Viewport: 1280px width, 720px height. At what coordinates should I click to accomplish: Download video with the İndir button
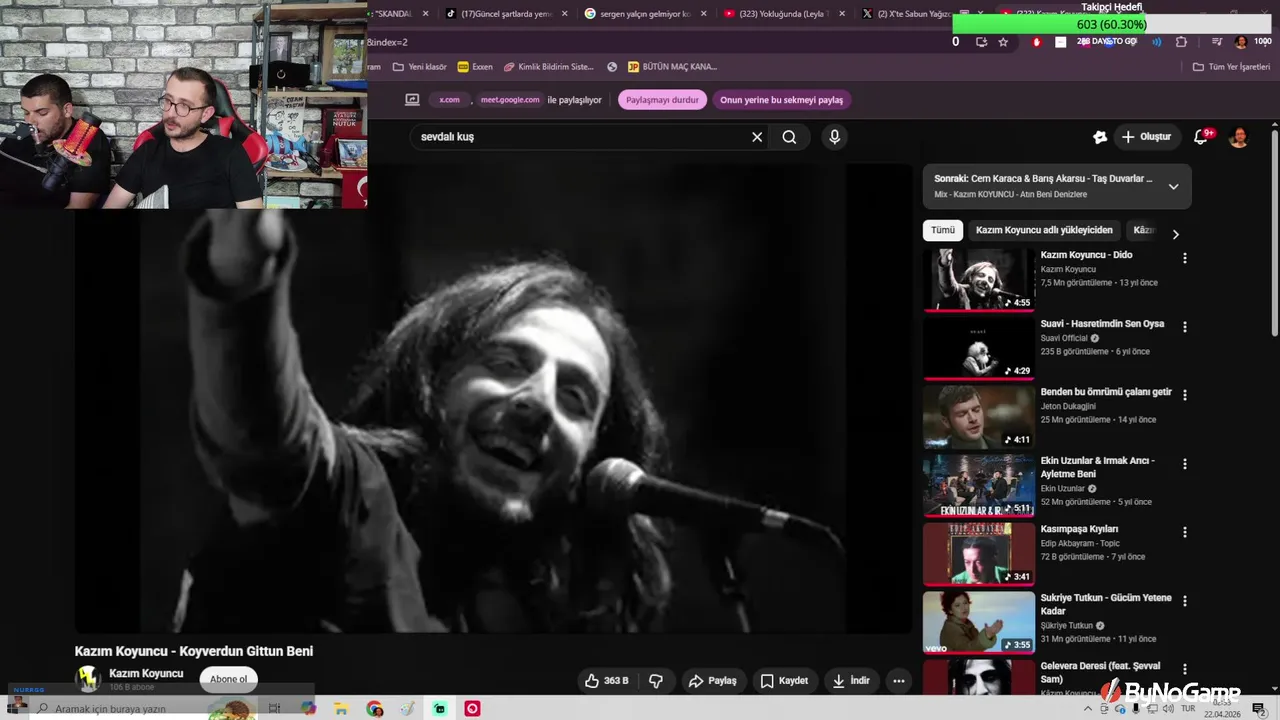[851, 681]
